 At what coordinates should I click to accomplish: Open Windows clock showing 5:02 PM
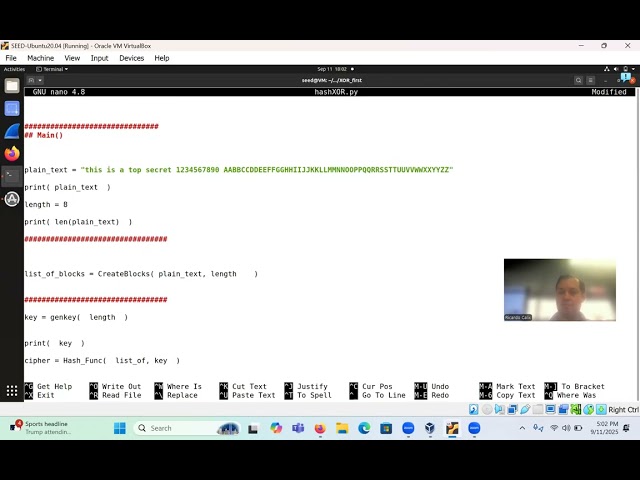(x=604, y=428)
